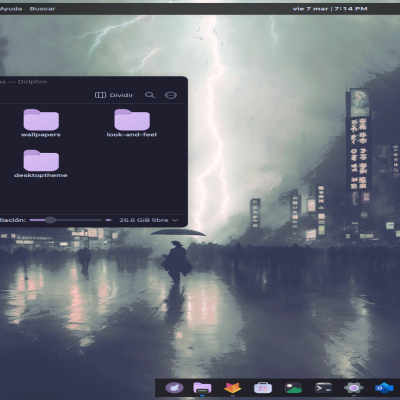Image resolution: width=400 pixels, height=400 pixels.
Task: Open the look-and-feel folder
Action: tap(132, 123)
